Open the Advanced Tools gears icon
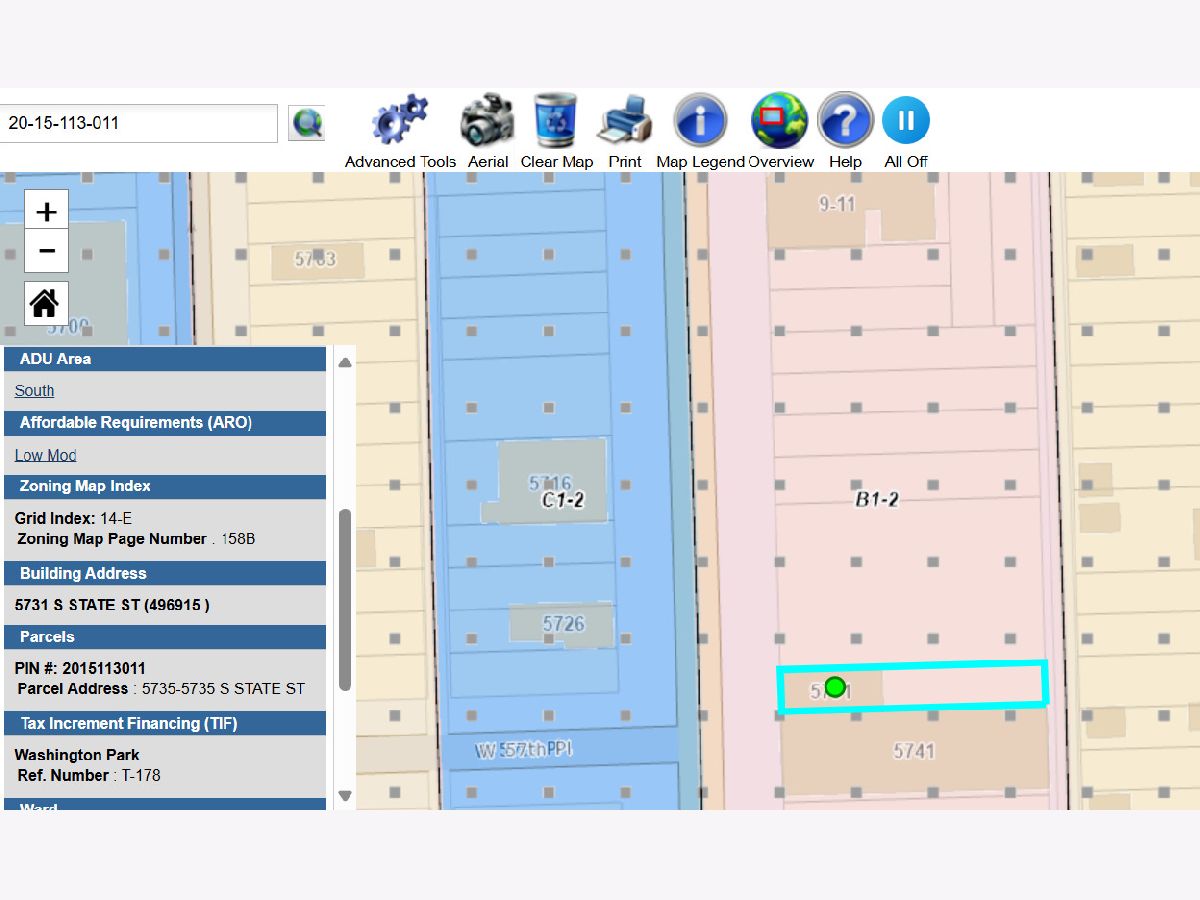This screenshot has height=900, width=1200. point(399,122)
